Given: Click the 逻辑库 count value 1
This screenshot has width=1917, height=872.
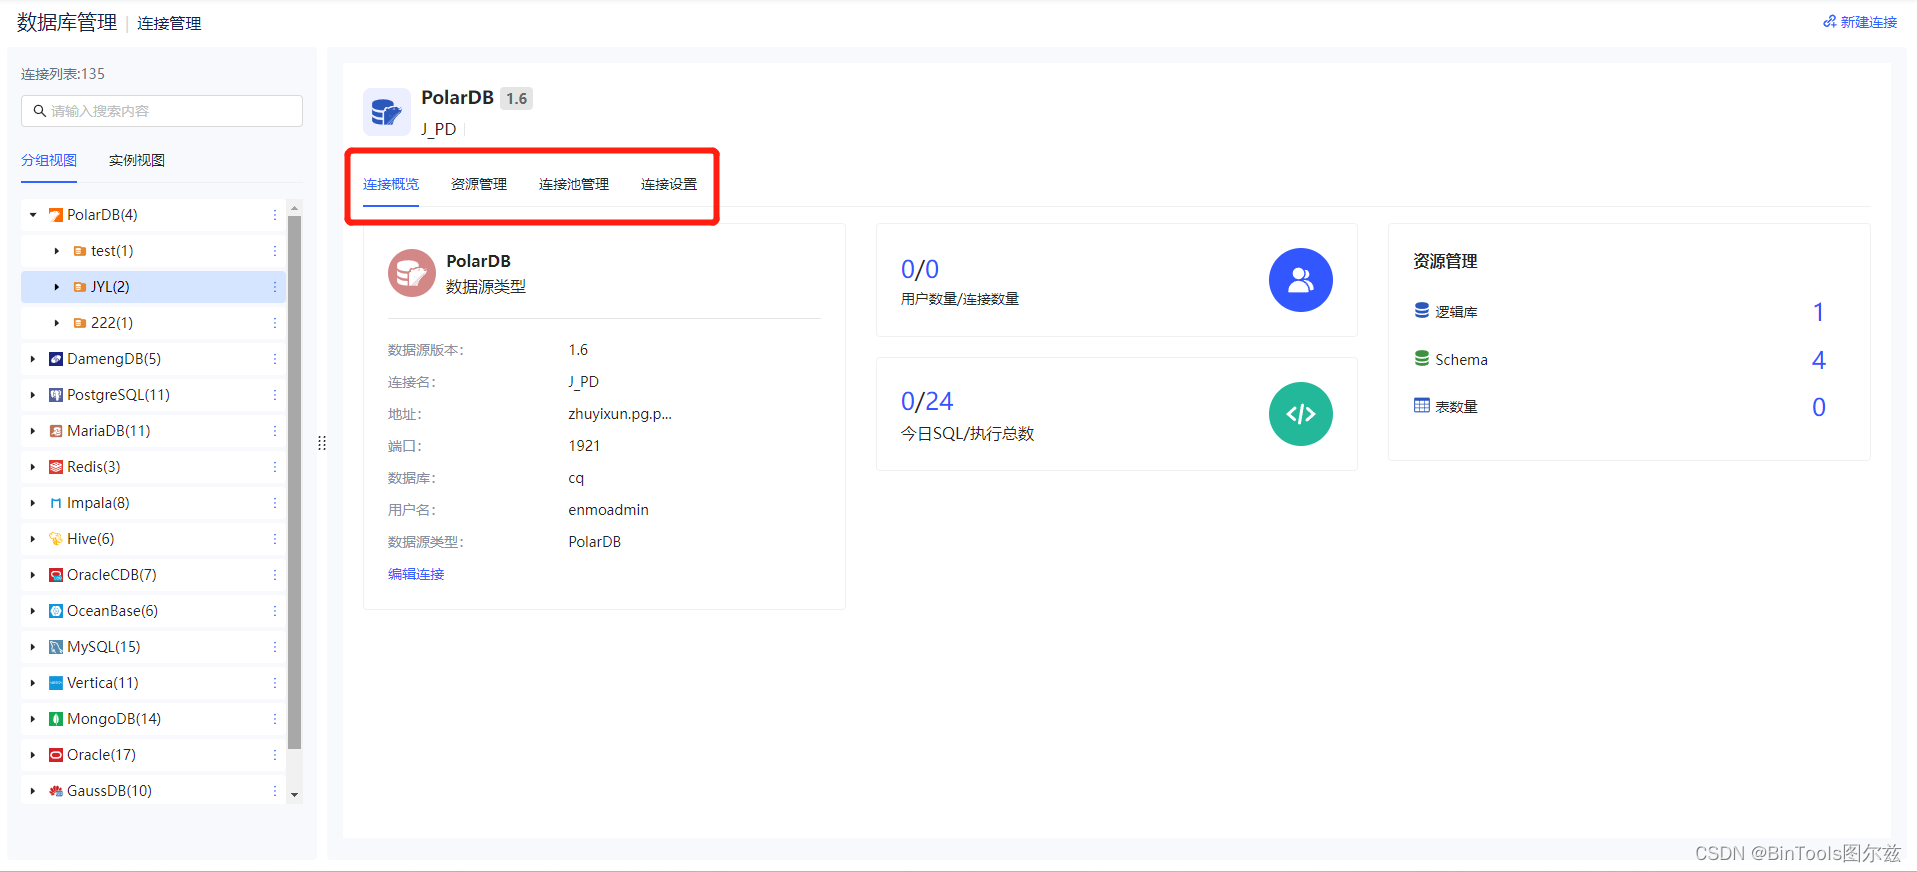Looking at the screenshot, I should pyautogui.click(x=1818, y=312).
